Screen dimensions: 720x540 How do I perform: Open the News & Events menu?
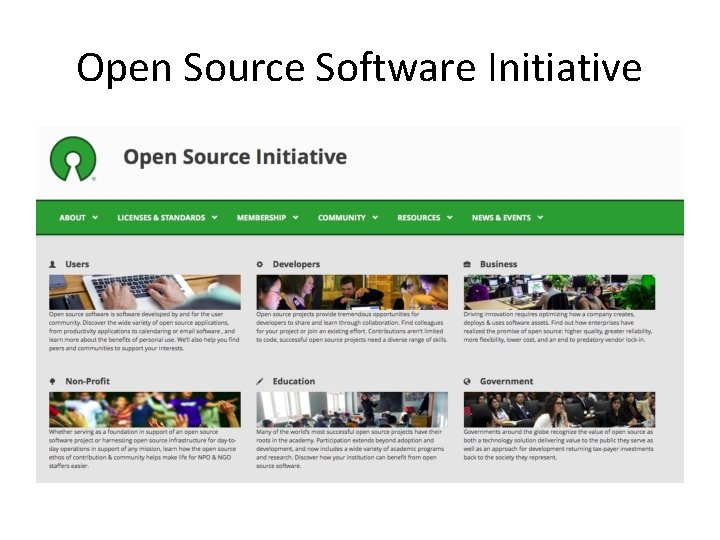tap(501, 218)
